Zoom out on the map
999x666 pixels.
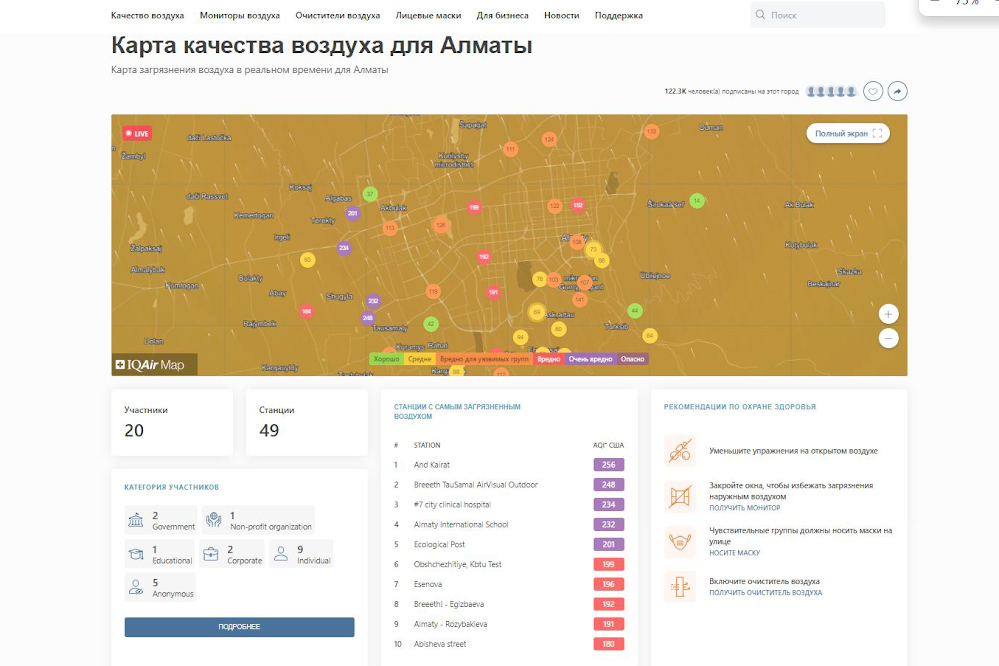click(x=888, y=338)
